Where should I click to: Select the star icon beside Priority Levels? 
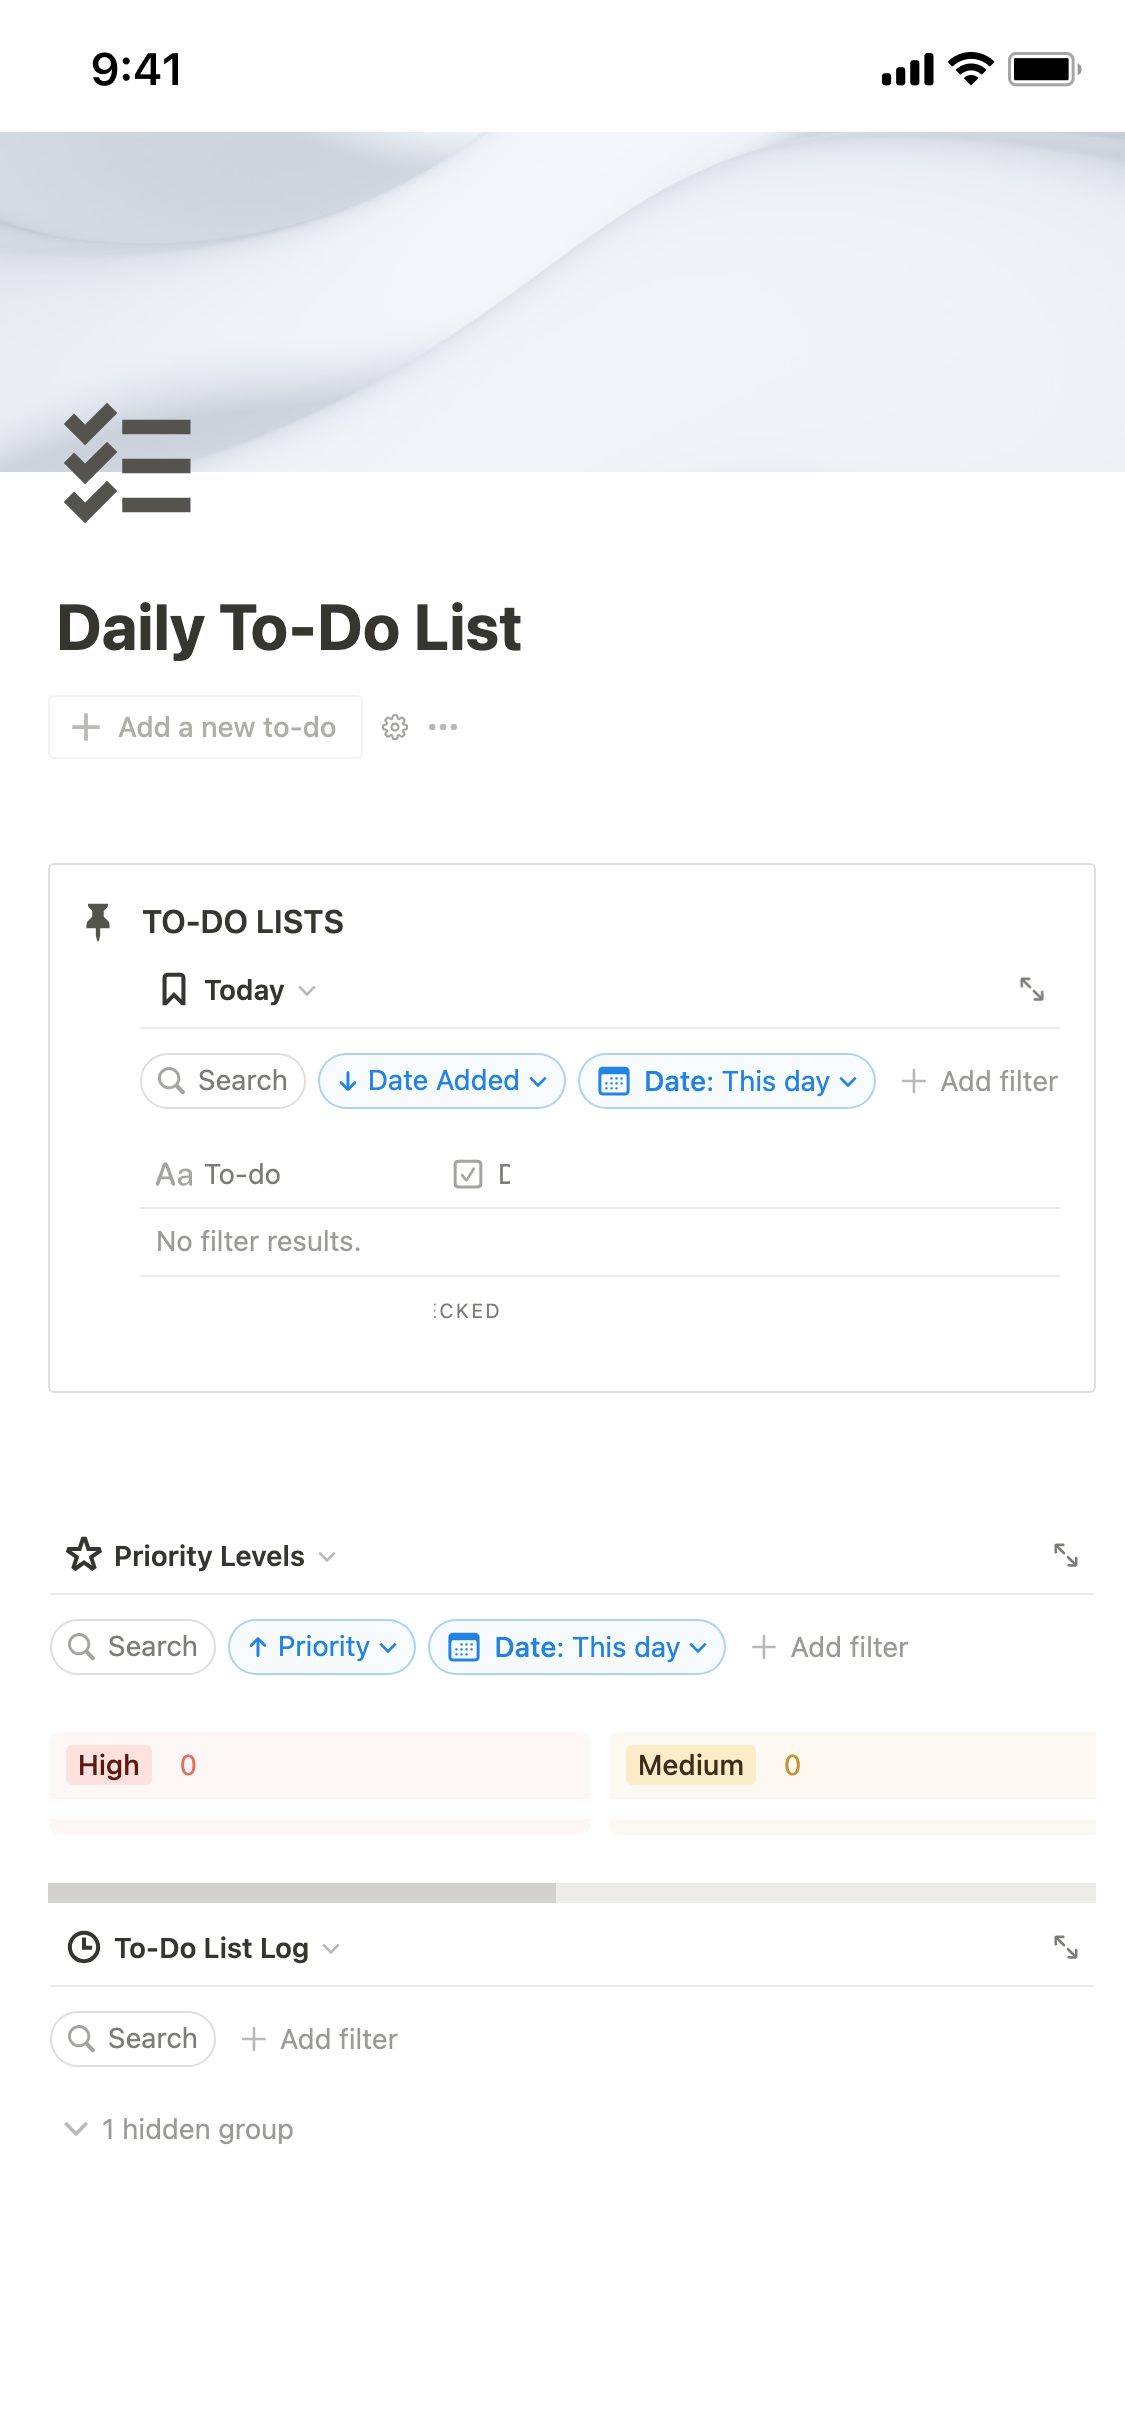(84, 1554)
